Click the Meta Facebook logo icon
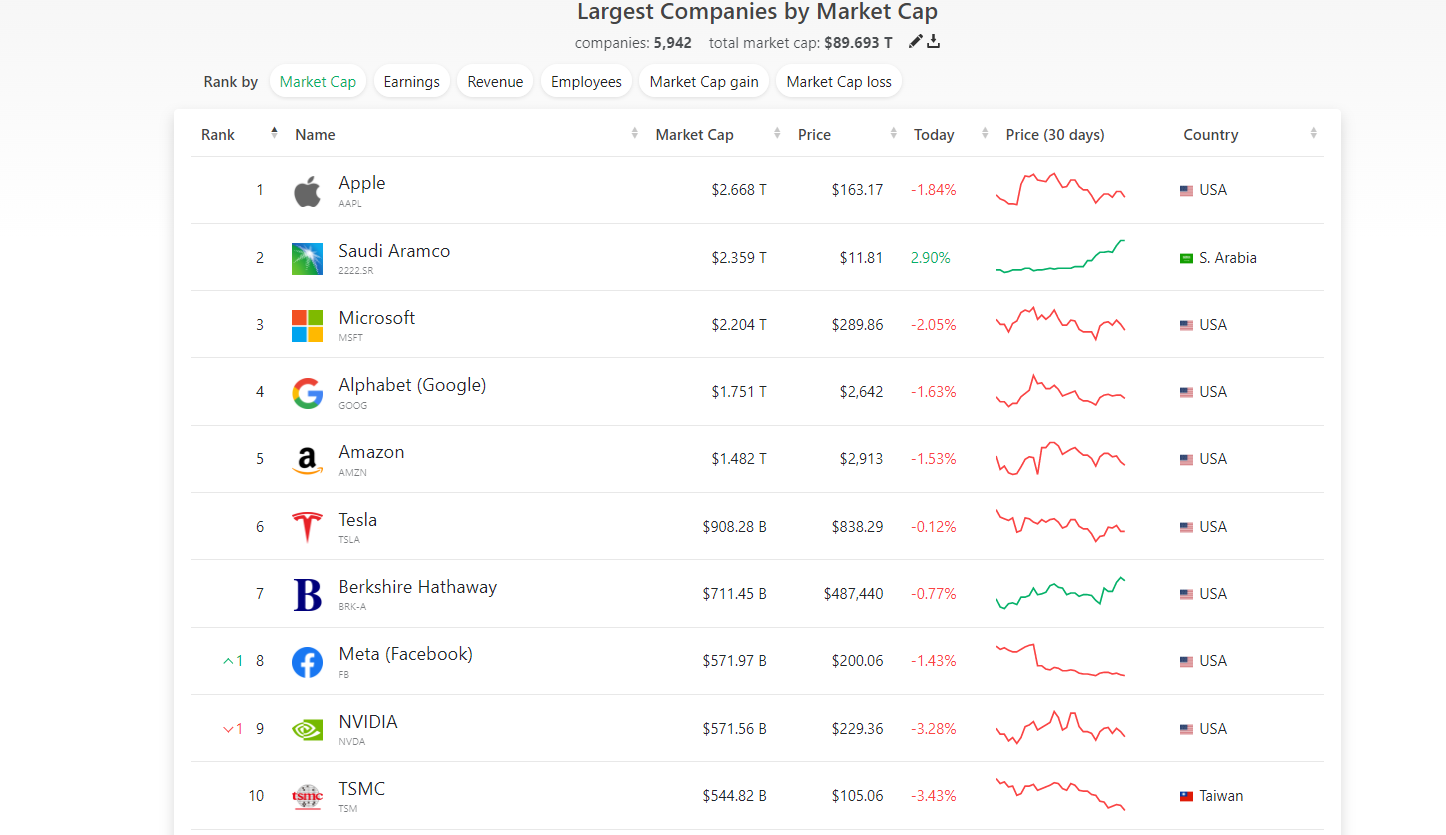Image resolution: width=1446 pixels, height=835 pixels. click(307, 662)
